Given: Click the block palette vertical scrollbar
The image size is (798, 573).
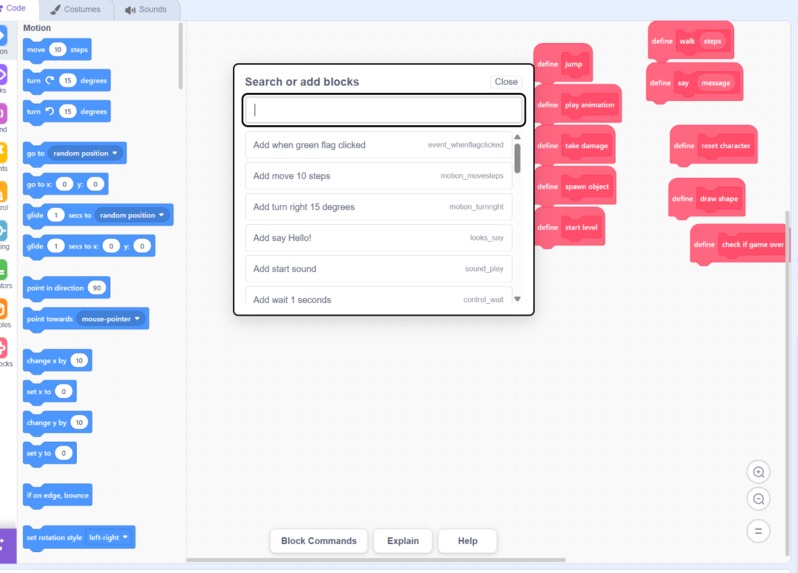Looking at the screenshot, I should click(181, 56).
